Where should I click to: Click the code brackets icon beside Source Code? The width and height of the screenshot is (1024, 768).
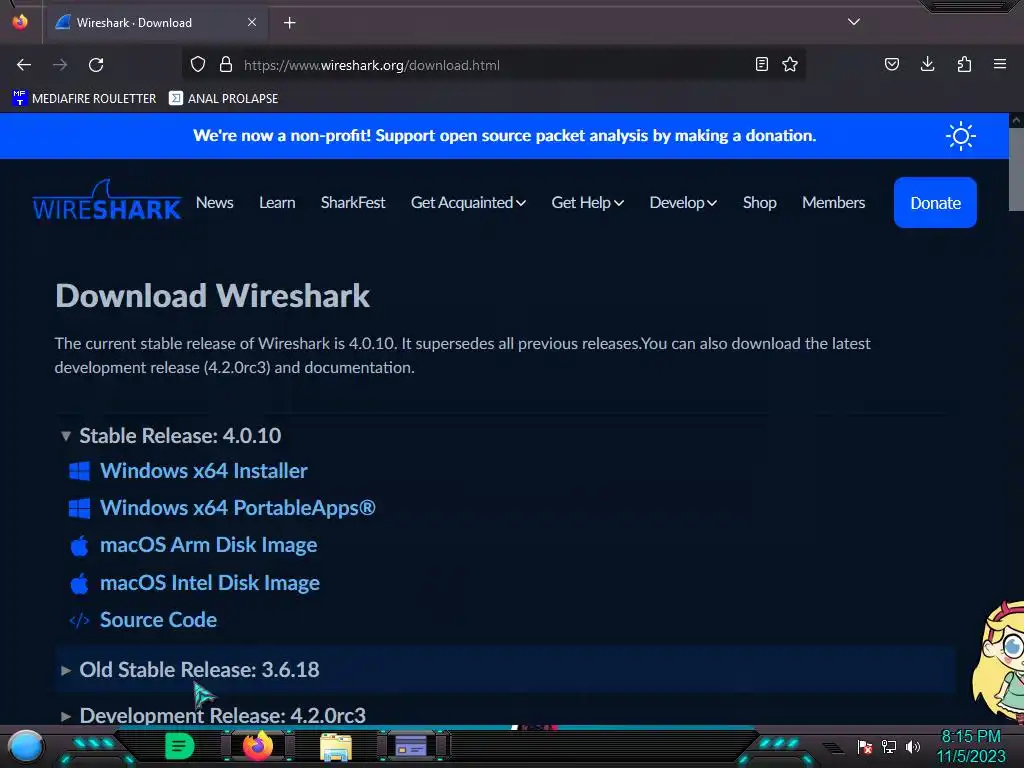click(x=80, y=620)
